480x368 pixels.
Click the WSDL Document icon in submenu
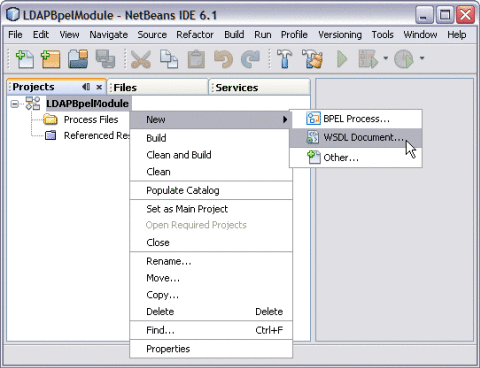pos(313,137)
